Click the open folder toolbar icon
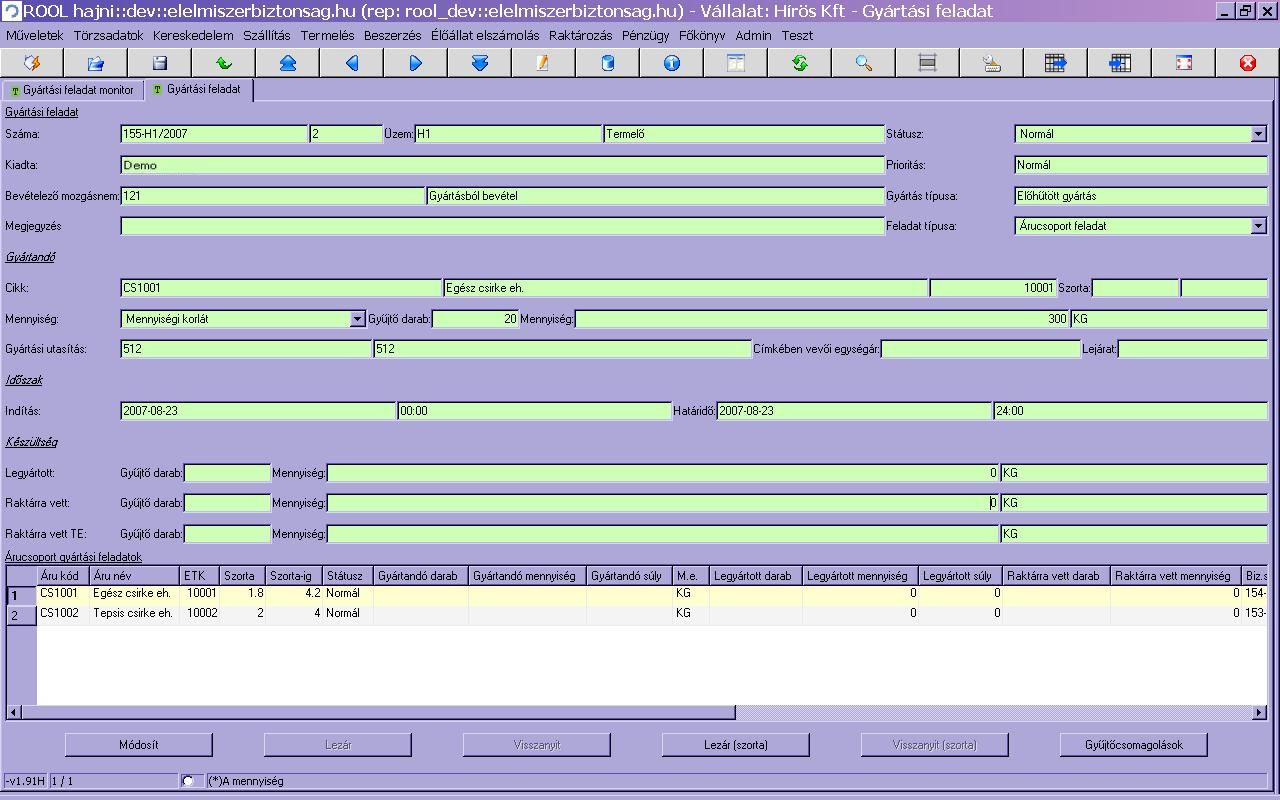Image resolution: width=1280 pixels, height=800 pixels. (95, 63)
